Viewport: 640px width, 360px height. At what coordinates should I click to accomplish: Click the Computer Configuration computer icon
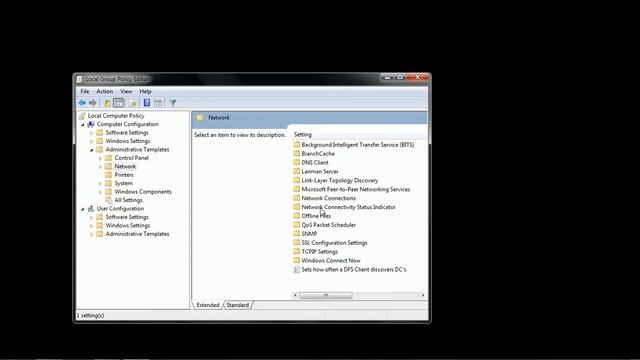91,124
